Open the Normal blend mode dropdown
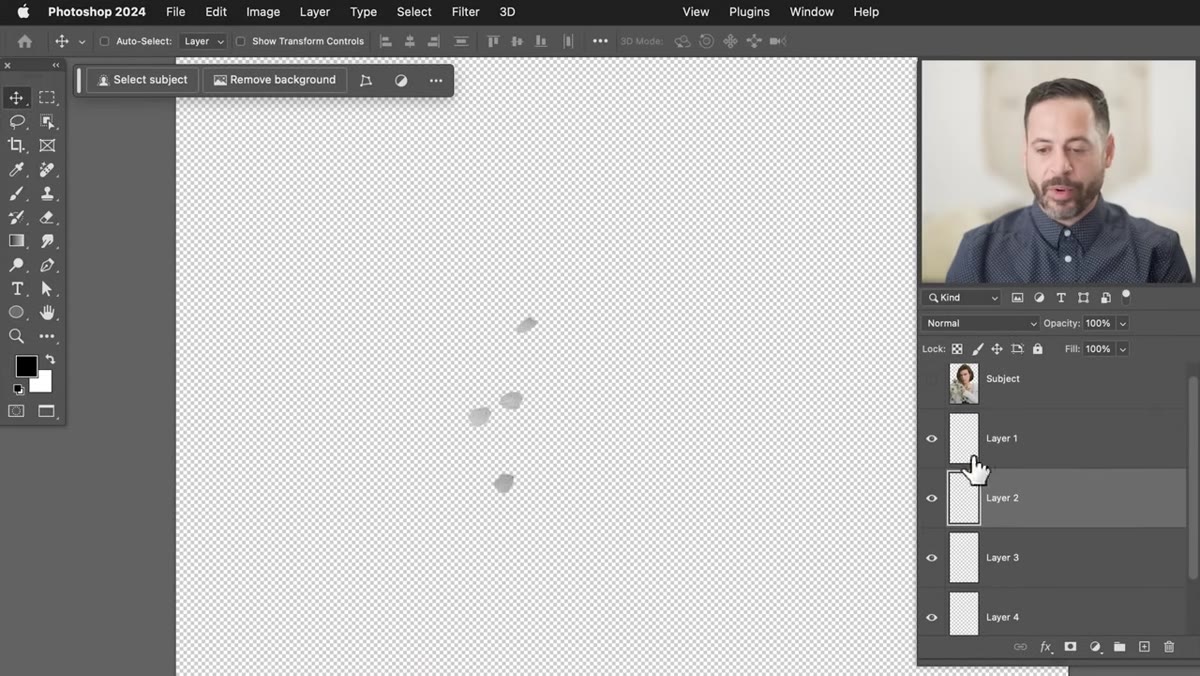Viewport: 1200px width, 676px height. coord(981,323)
